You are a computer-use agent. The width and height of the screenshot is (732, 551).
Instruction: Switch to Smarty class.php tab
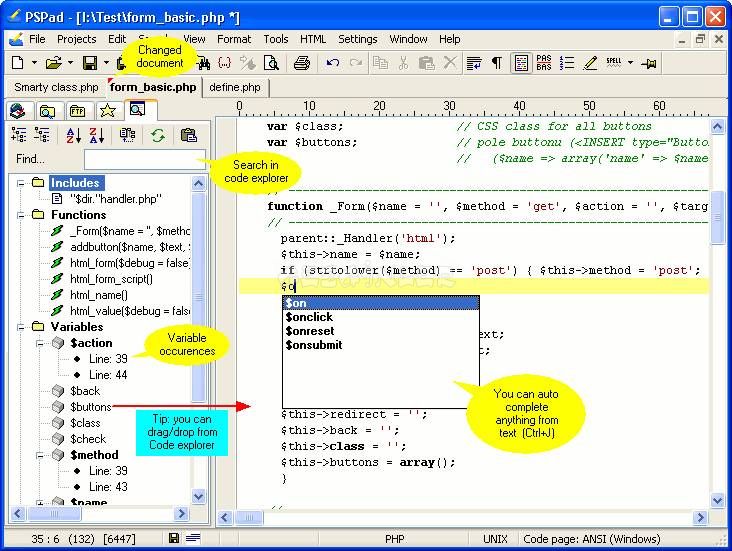pyautogui.click(x=56, y=87)
